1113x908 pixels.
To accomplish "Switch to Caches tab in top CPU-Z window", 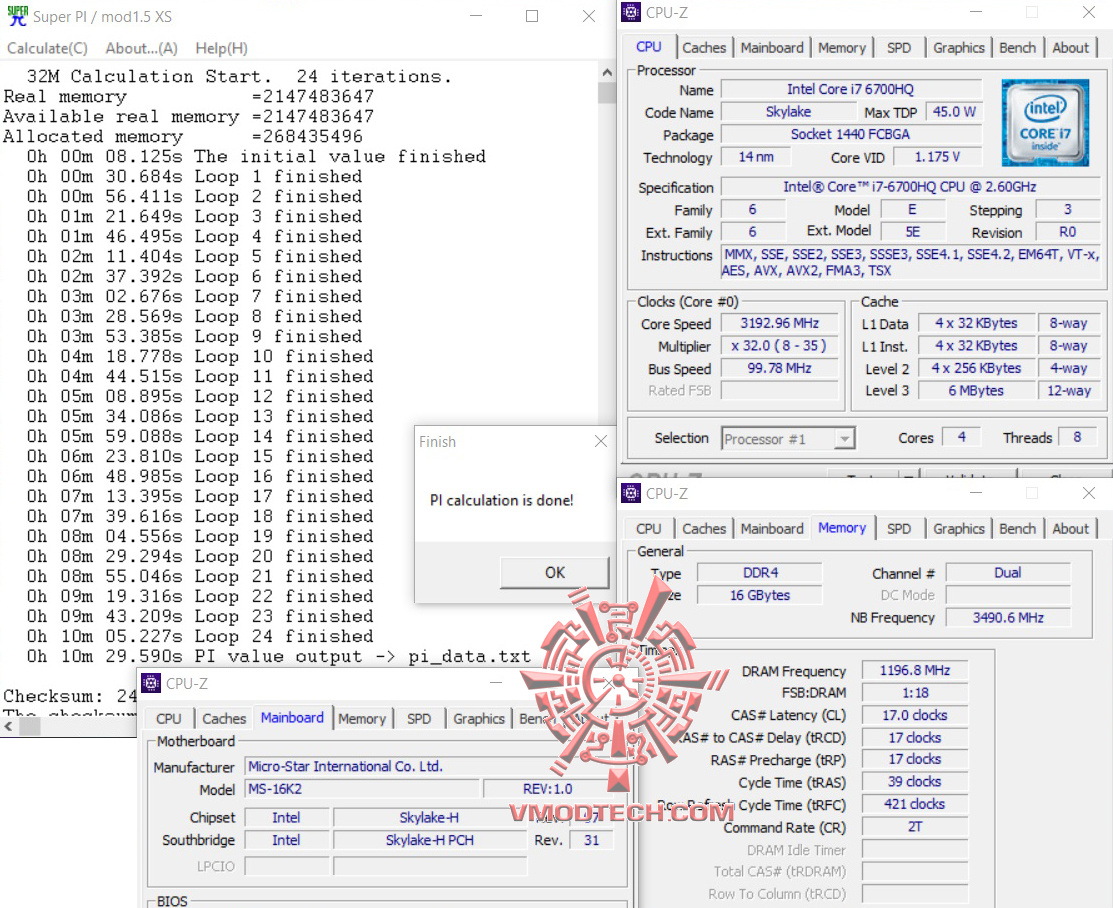I will [704, 48].
